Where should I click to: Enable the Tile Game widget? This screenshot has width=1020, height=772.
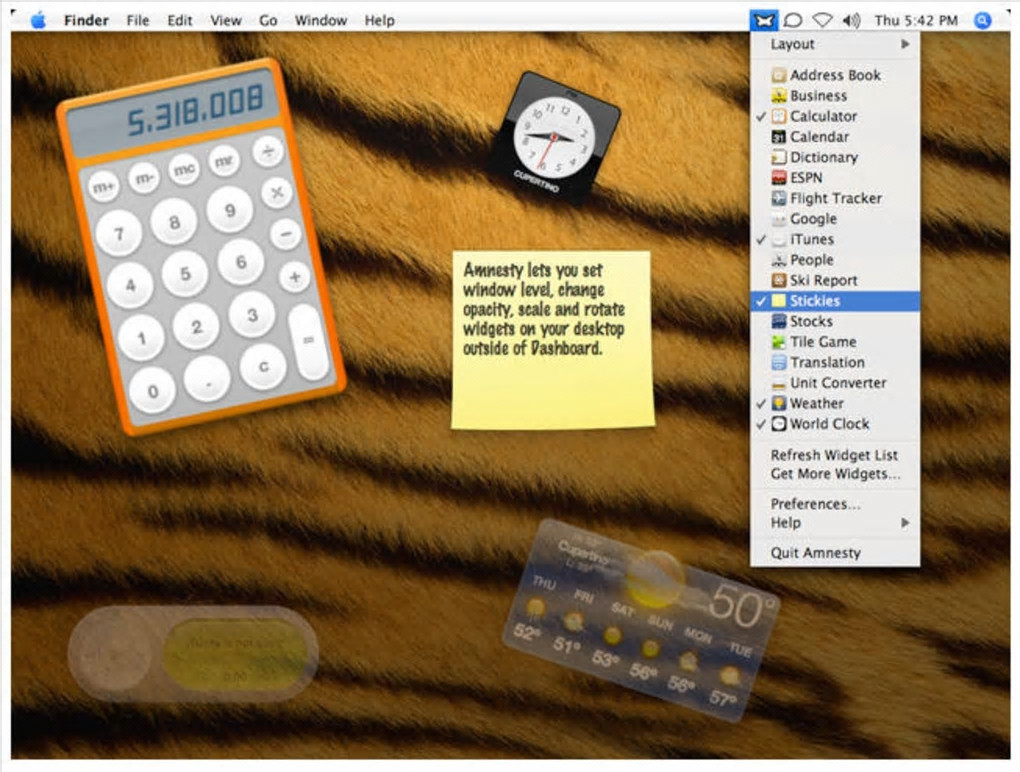[835, 341]
